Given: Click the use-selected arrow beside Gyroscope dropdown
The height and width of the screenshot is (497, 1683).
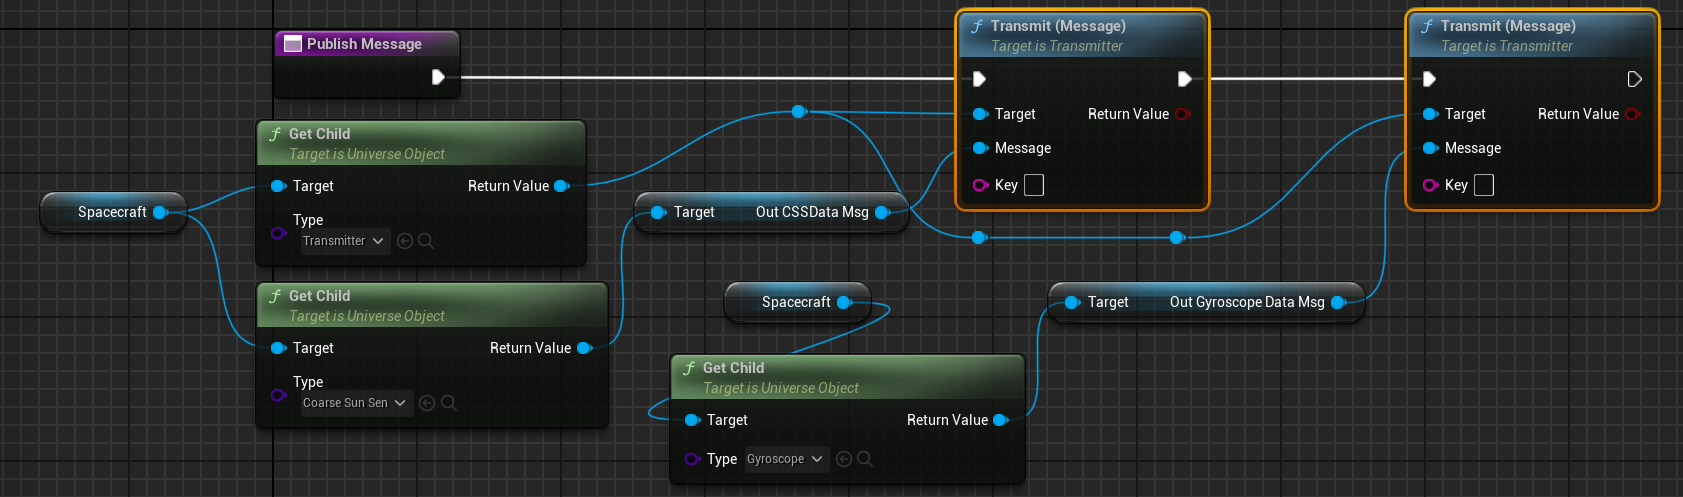Looking at the screenshot, I should pyautogui.click(x=844, y=459).
